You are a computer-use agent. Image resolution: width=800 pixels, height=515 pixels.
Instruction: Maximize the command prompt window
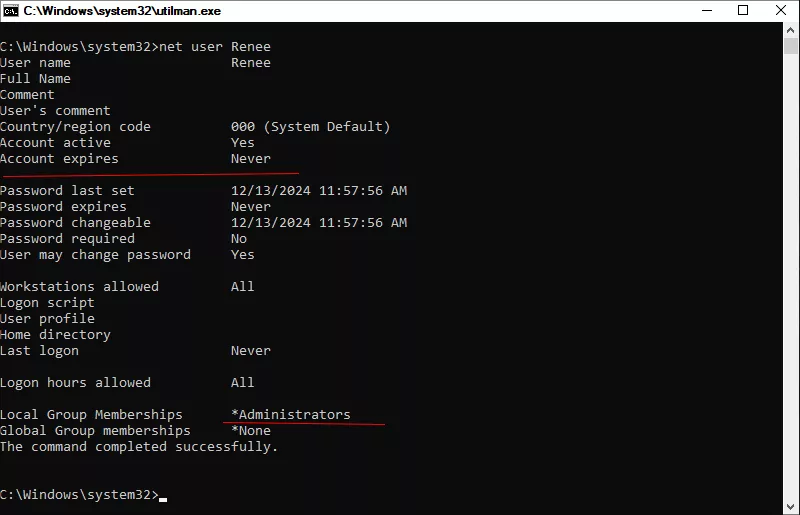click(743, 11)
